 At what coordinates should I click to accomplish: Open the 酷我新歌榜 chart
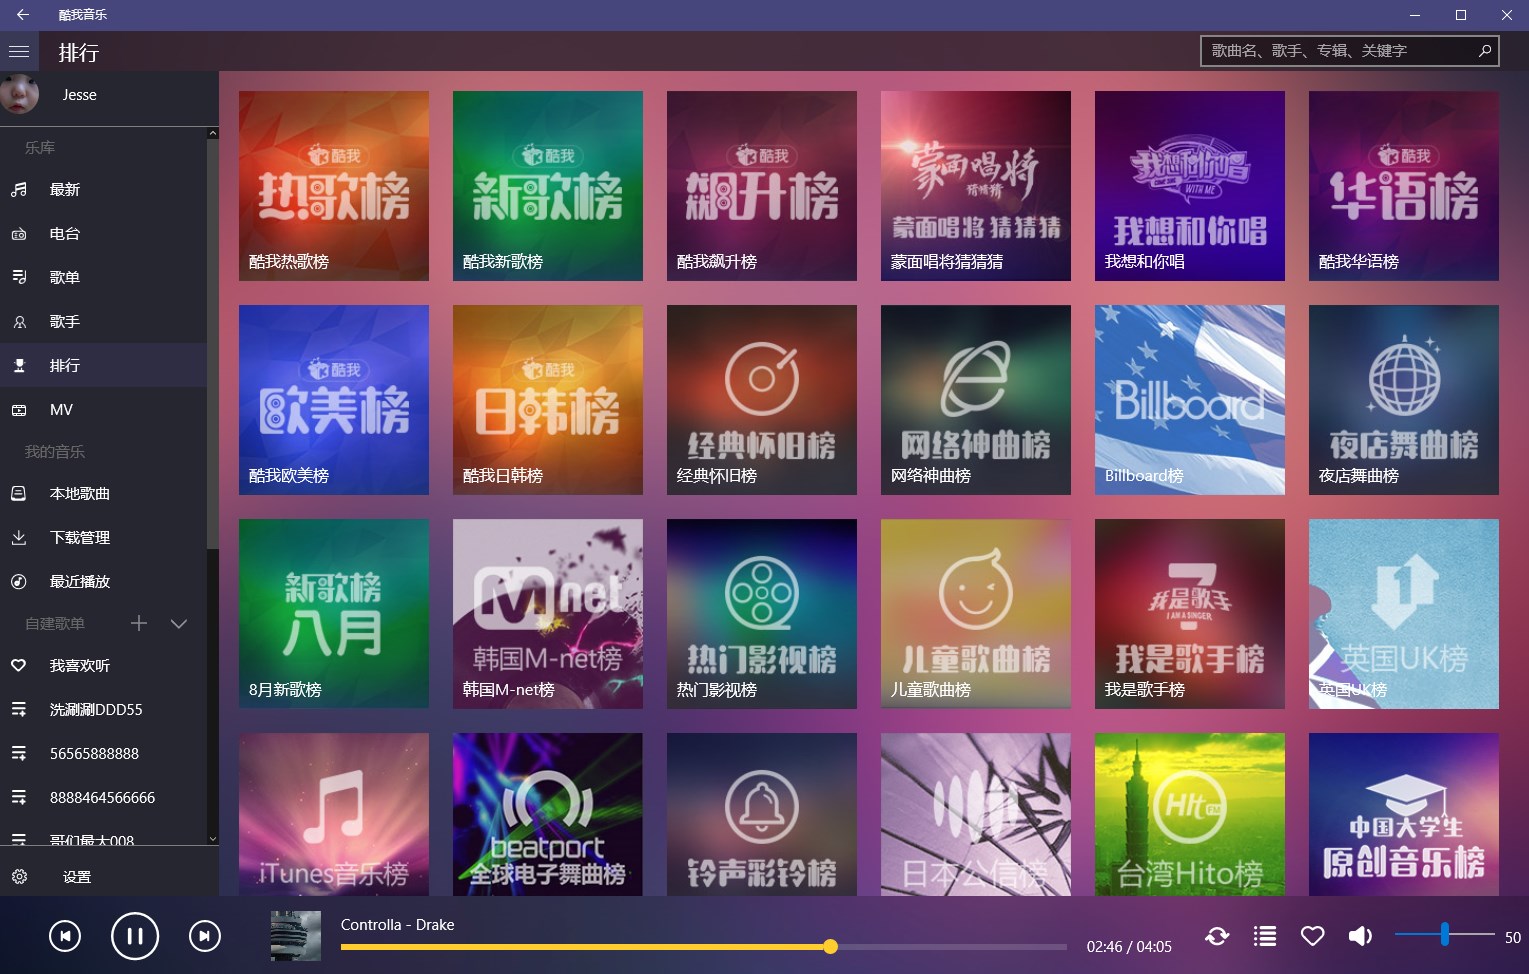[548, 186]
